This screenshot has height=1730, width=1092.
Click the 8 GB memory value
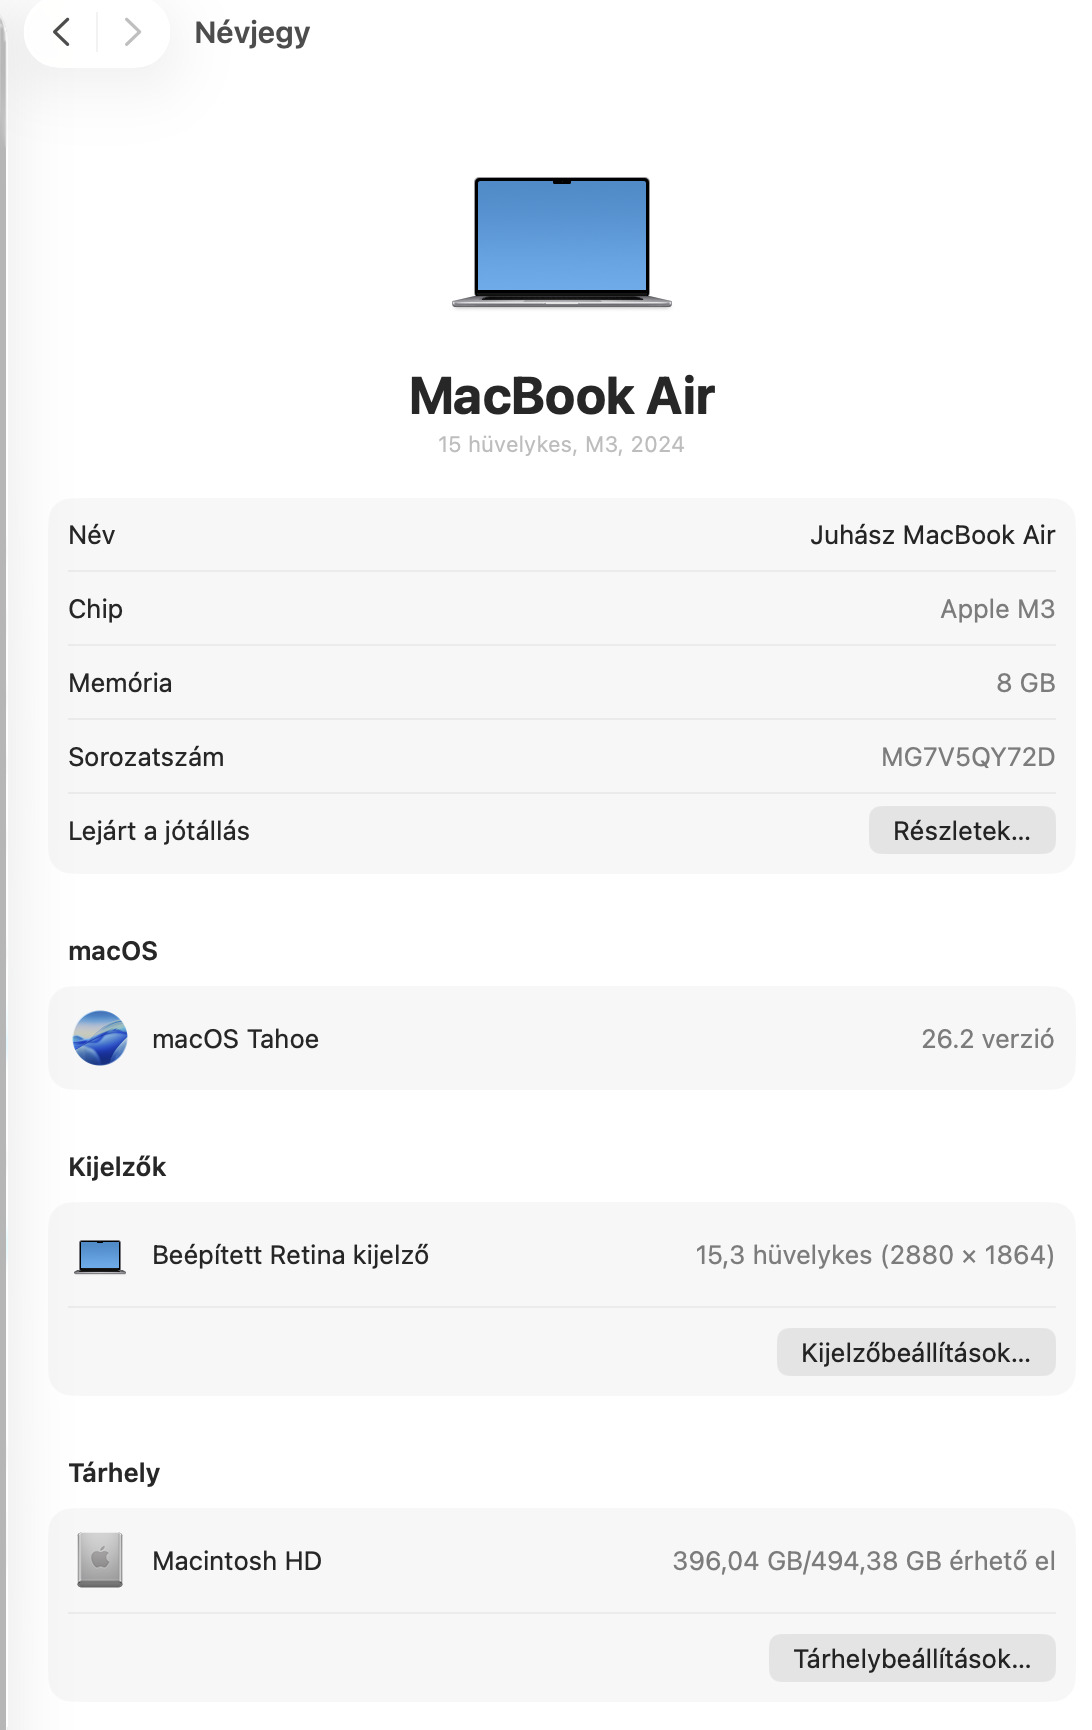click(x=1026, y=683)
